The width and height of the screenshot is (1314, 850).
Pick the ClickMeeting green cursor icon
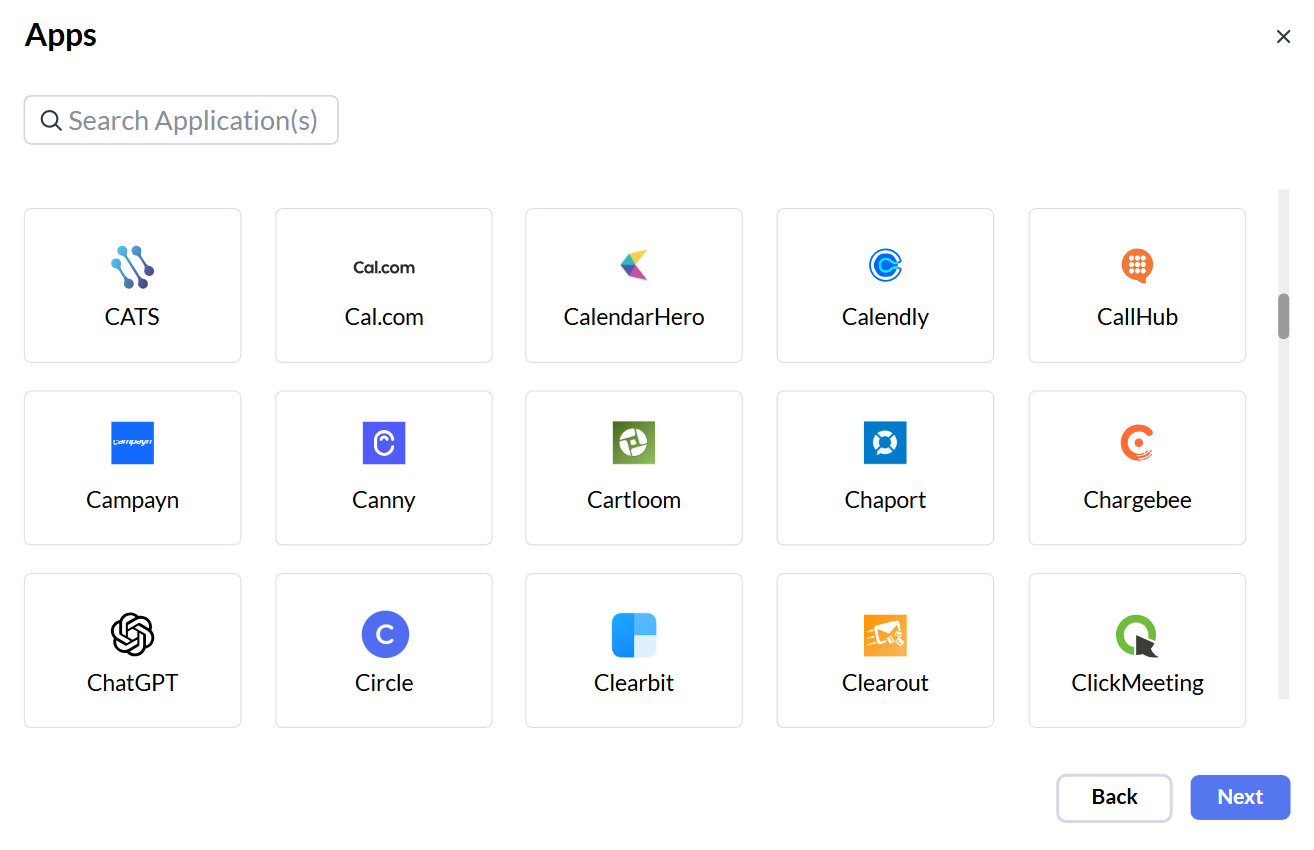[x=1137, y=636]
